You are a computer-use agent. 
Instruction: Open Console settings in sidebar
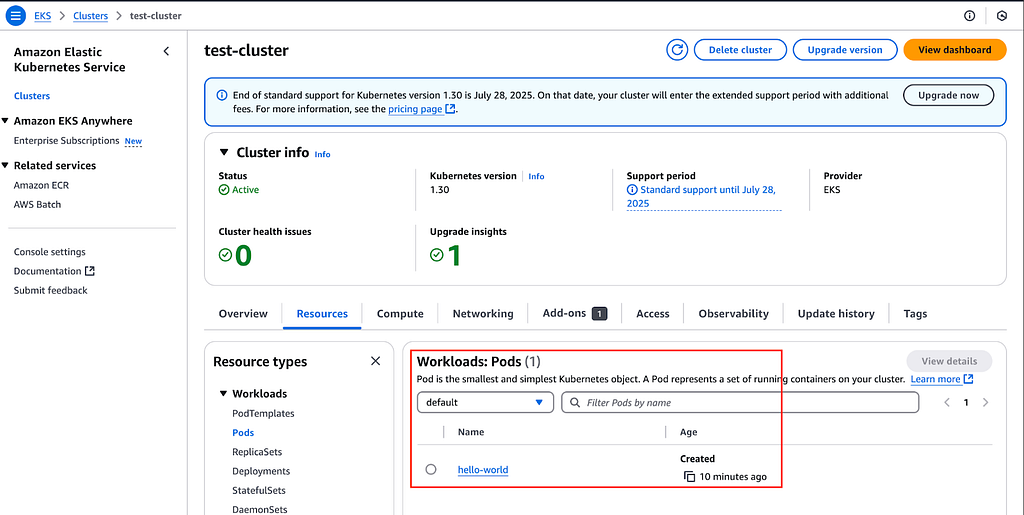50,252
